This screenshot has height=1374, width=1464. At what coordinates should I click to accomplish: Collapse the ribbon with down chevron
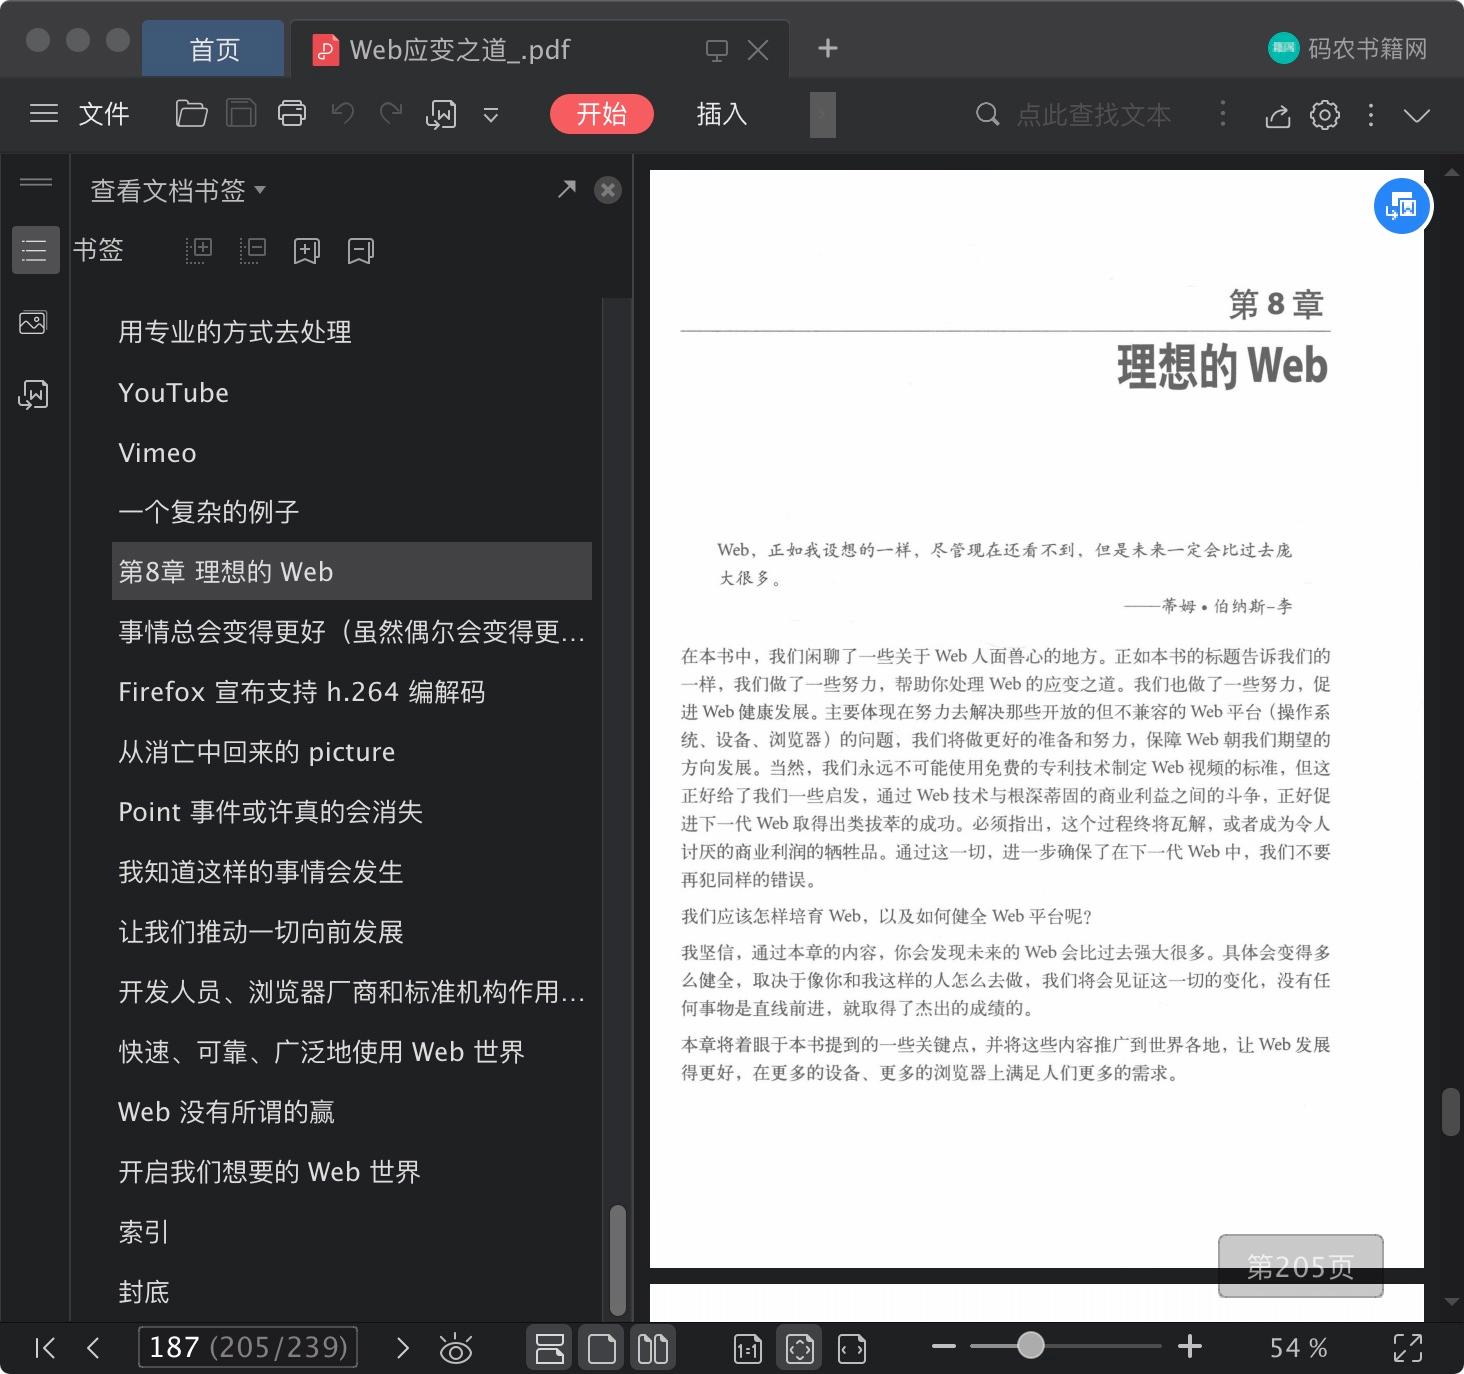[x=1416, y=116]
